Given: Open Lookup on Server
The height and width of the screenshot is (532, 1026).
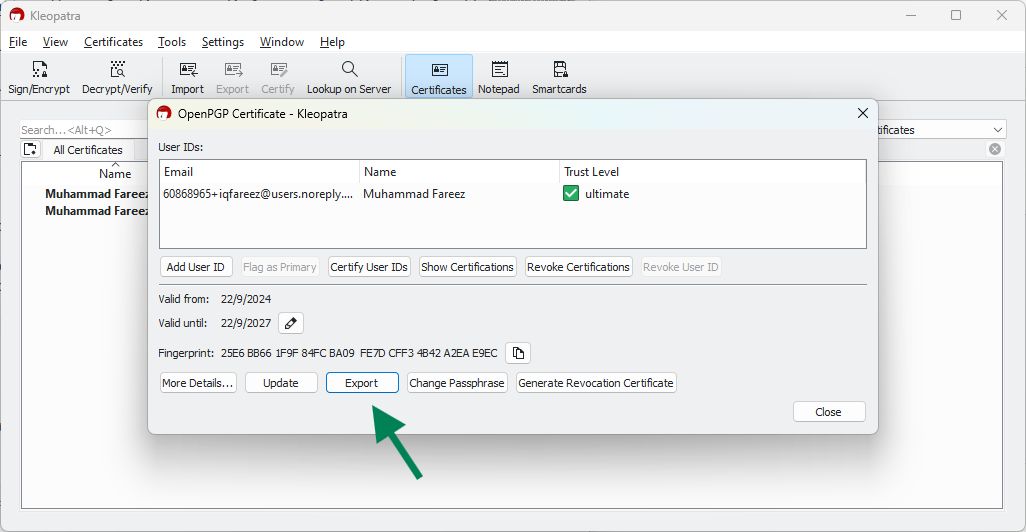Looking at the screenshot, I should (349, 77).
